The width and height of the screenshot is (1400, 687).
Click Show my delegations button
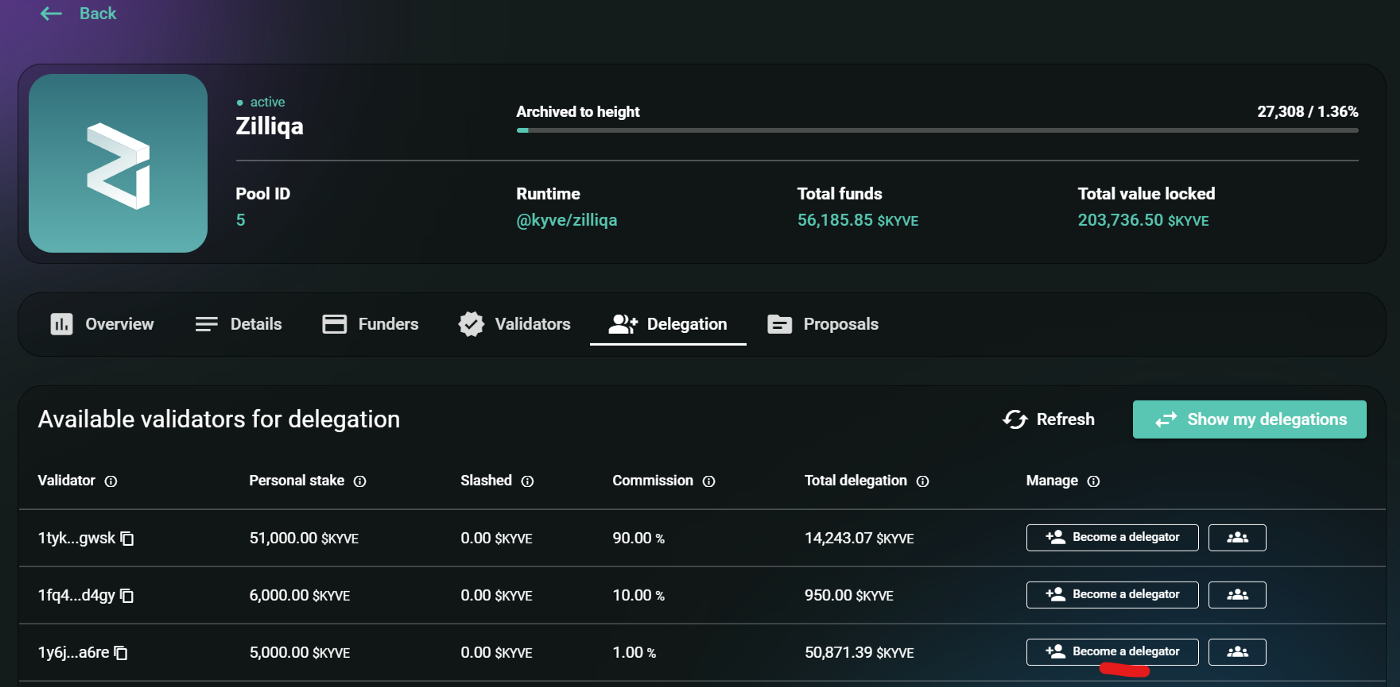[1250, 419]
